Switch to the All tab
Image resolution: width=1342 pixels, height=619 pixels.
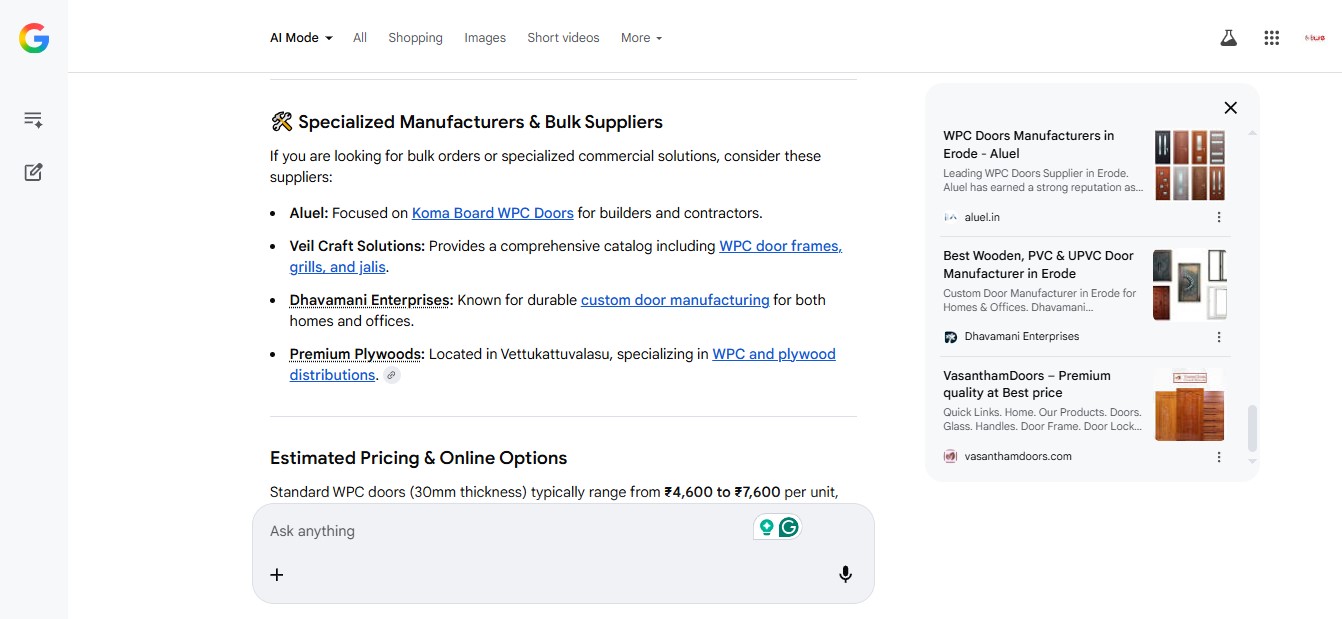(x=360, y=38)
